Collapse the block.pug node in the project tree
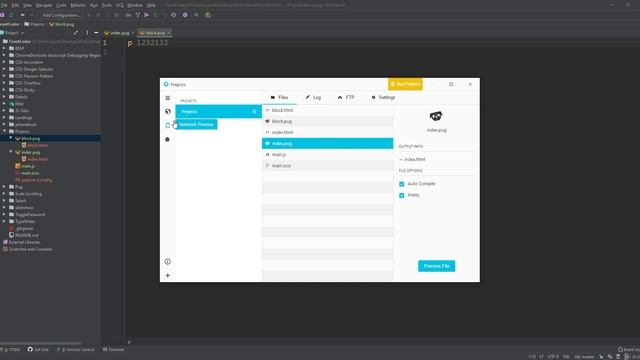640x360 pixels. [11, 138]
